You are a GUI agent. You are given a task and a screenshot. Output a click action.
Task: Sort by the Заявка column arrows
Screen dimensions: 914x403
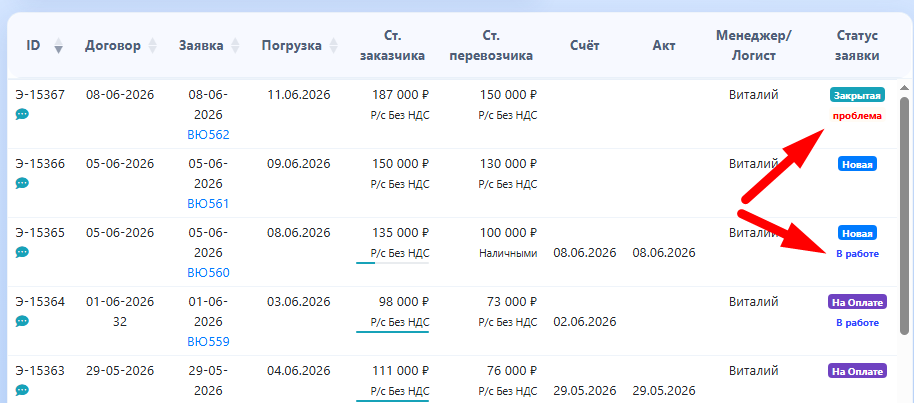[x=235, y=45]
